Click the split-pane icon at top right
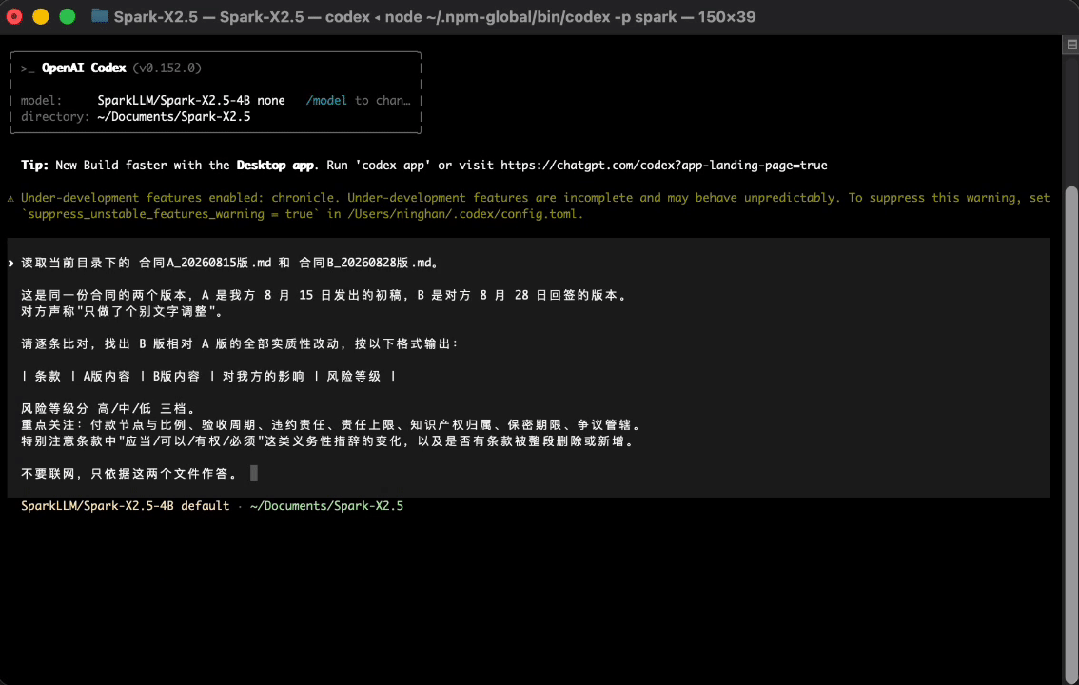The height and width of the screenshot is (685, 1079). pyautogui.click(x=1071, y=45)
